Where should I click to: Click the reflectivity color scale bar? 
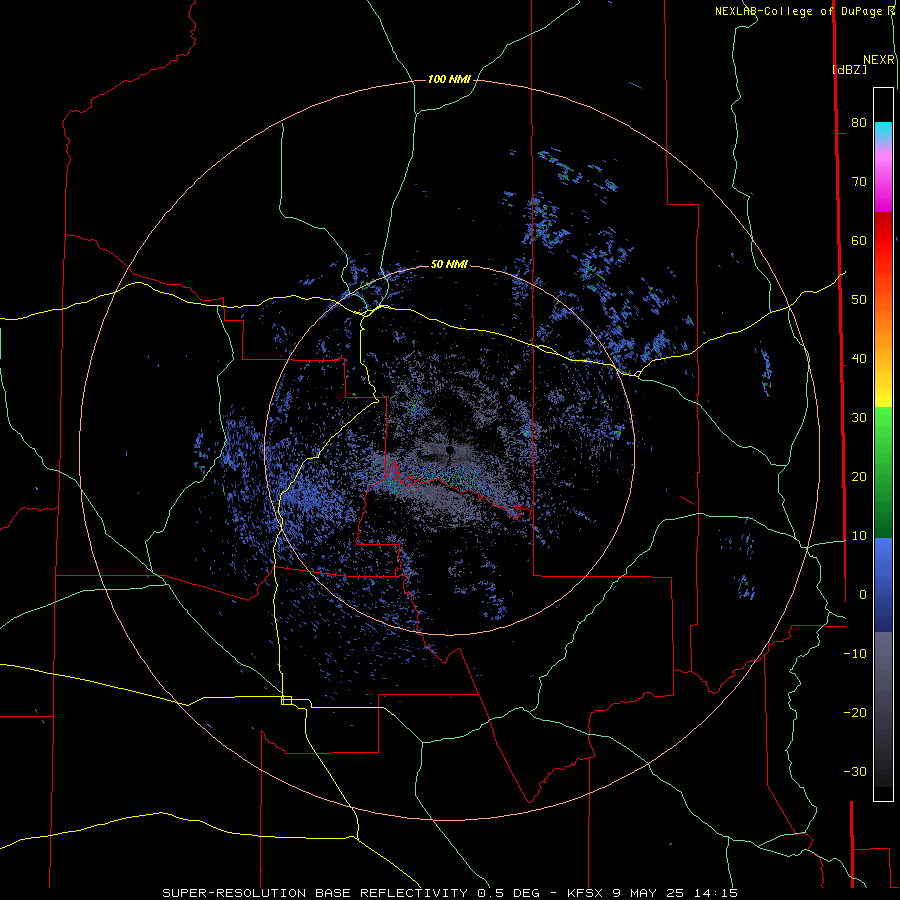(883, 444)
